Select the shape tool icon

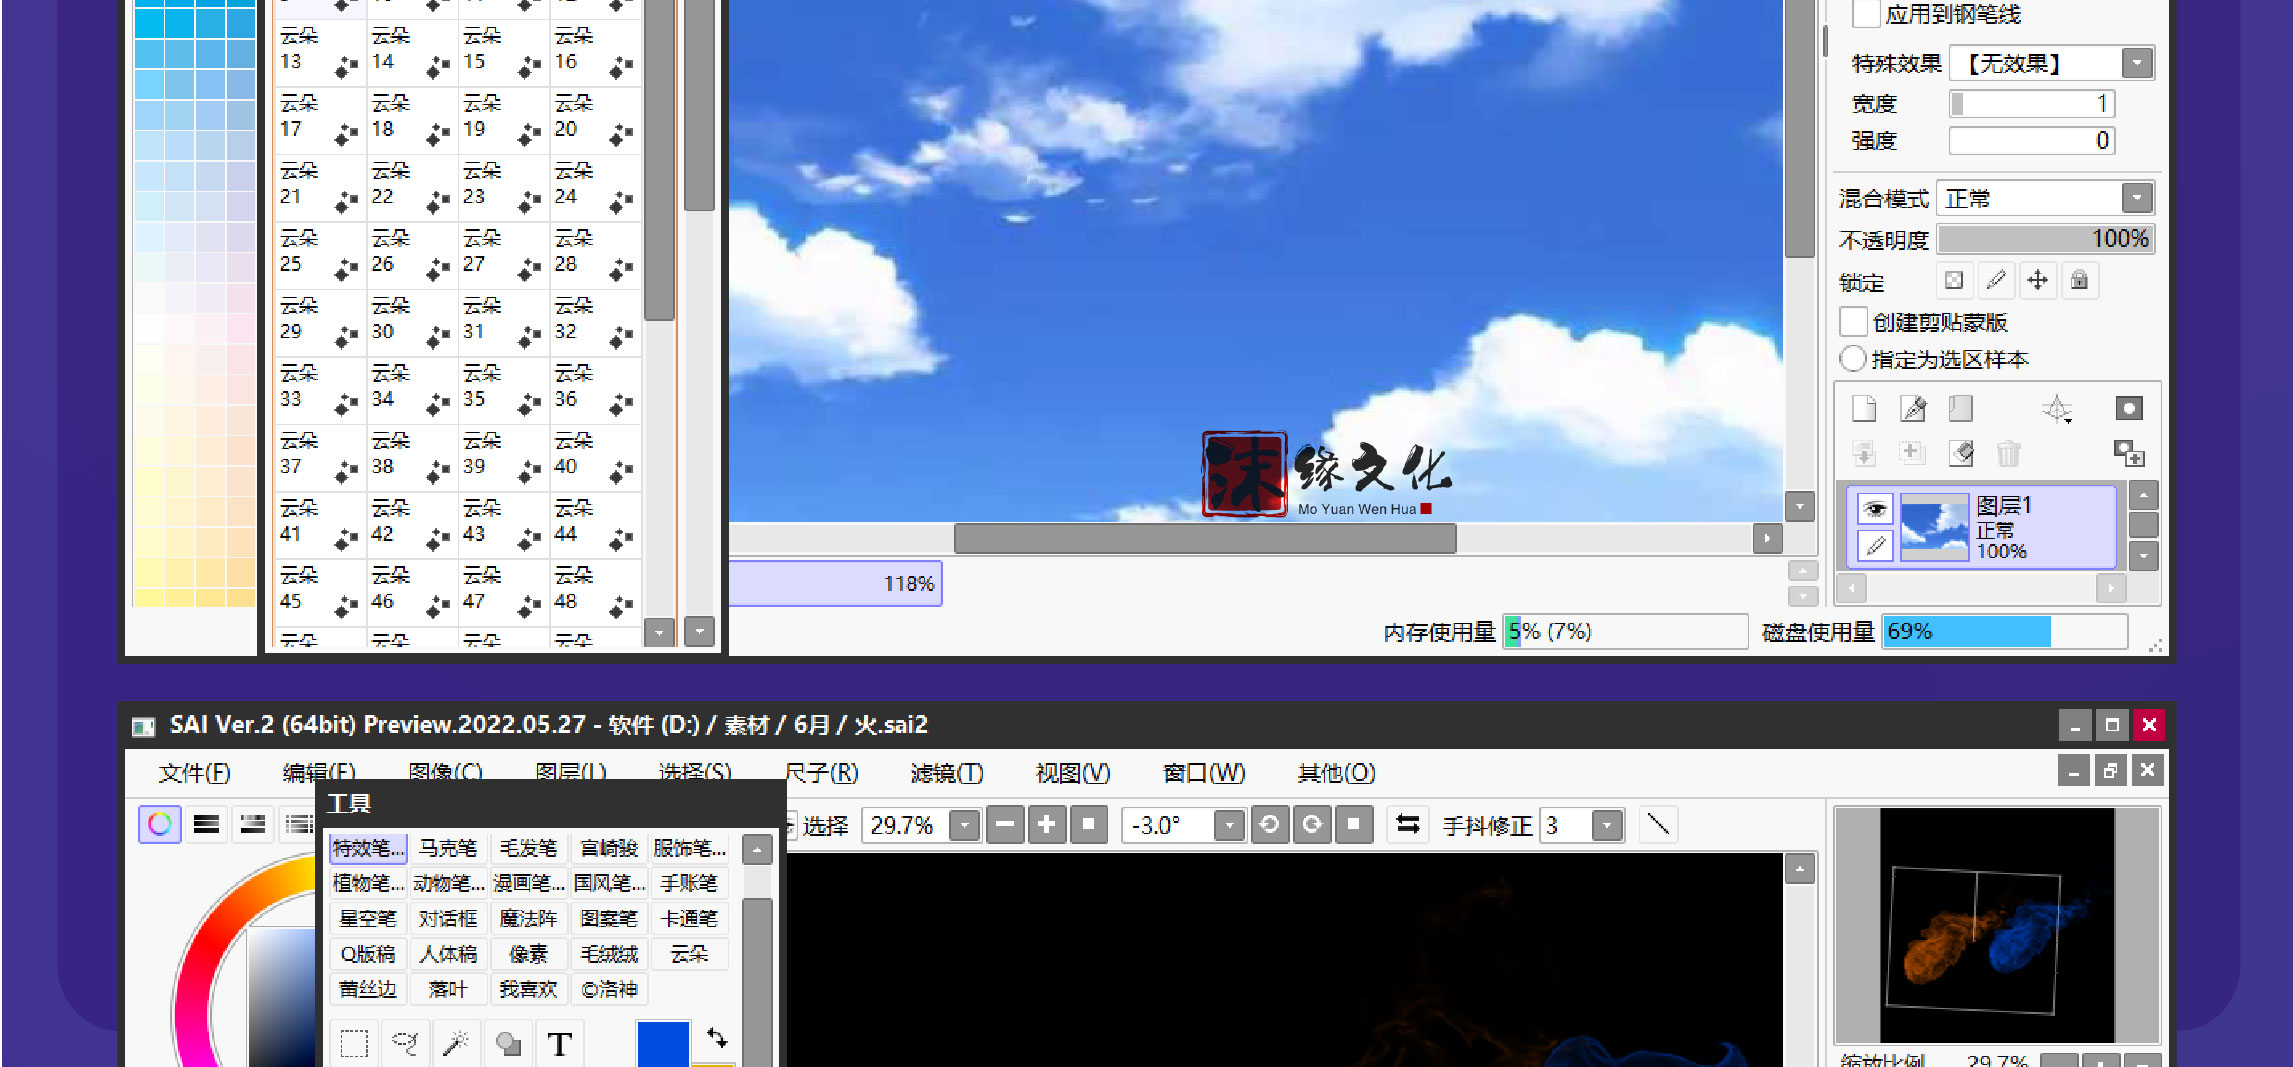coord(508,1044)
